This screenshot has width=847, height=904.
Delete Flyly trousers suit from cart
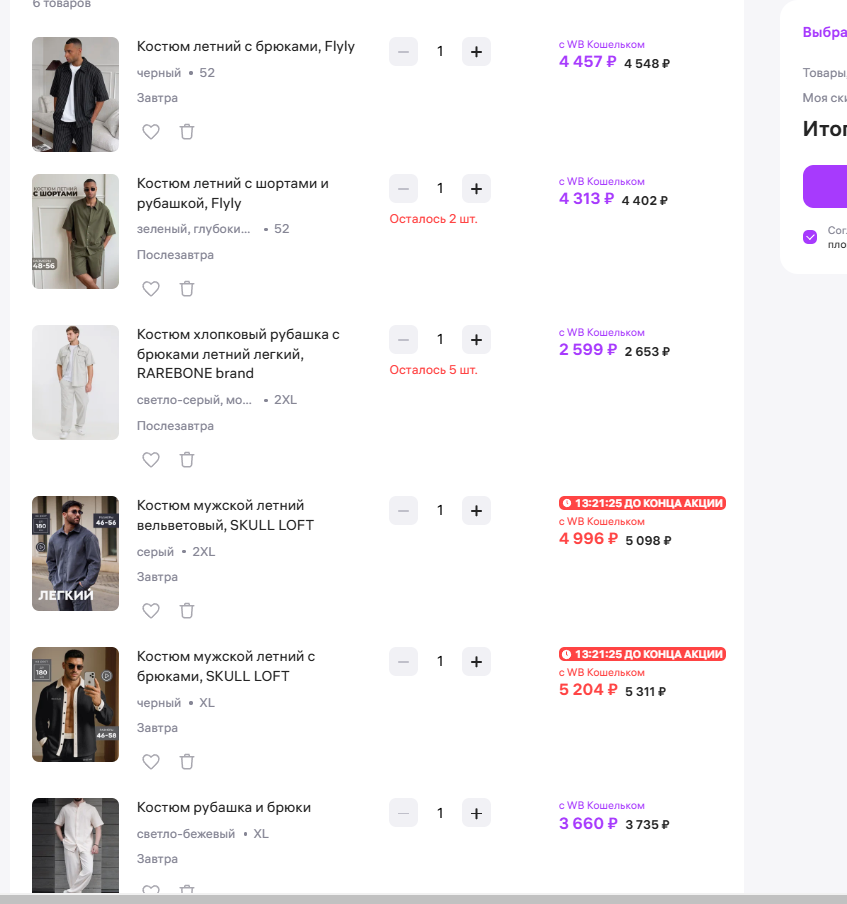tap(187, 132)
